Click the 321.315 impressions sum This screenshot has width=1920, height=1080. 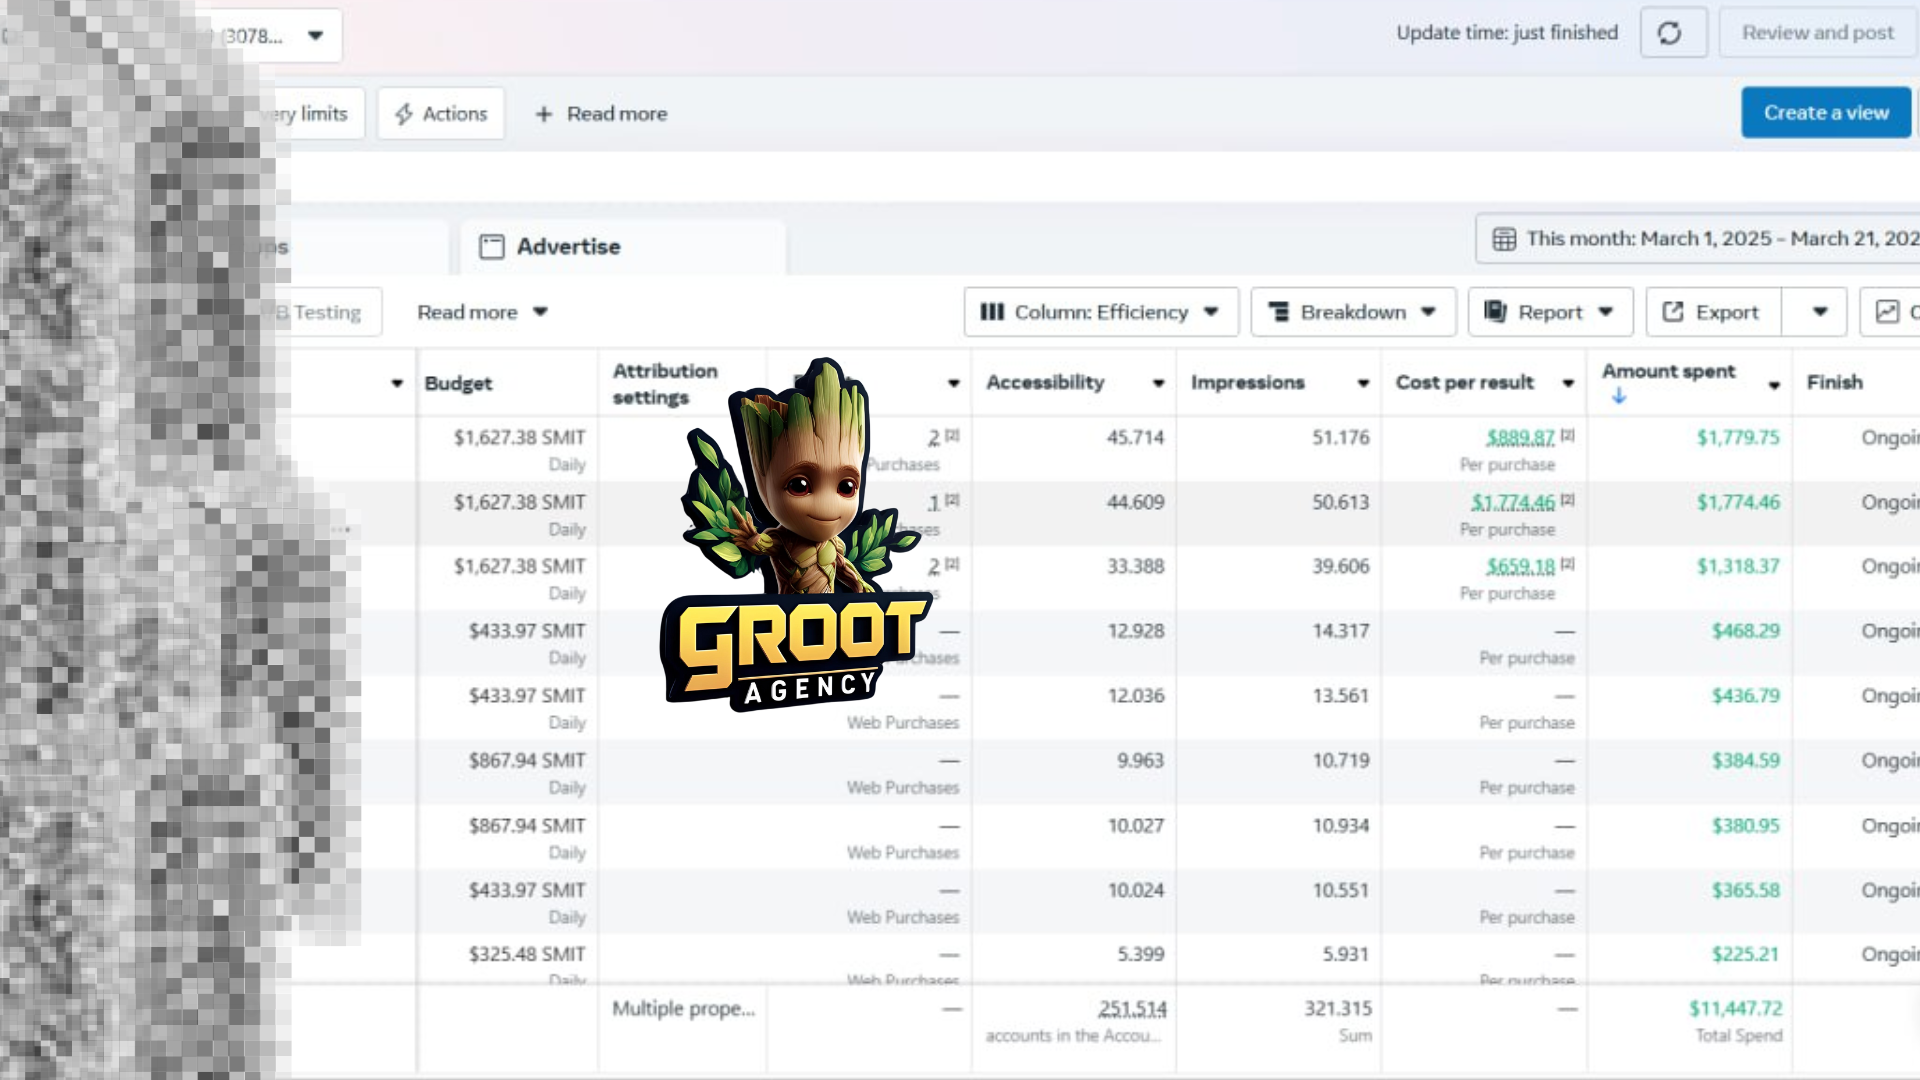pyautogui.click(x=1338, y=1009)
